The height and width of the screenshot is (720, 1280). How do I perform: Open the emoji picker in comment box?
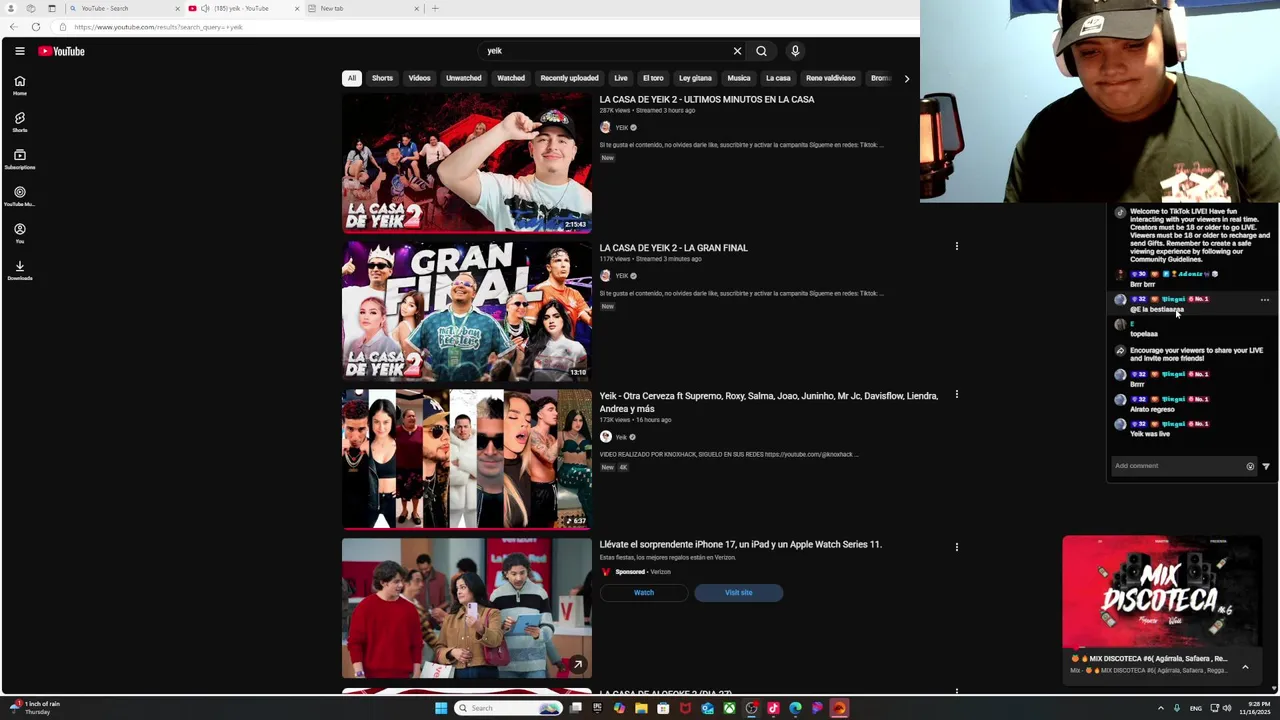[1250, 466]
